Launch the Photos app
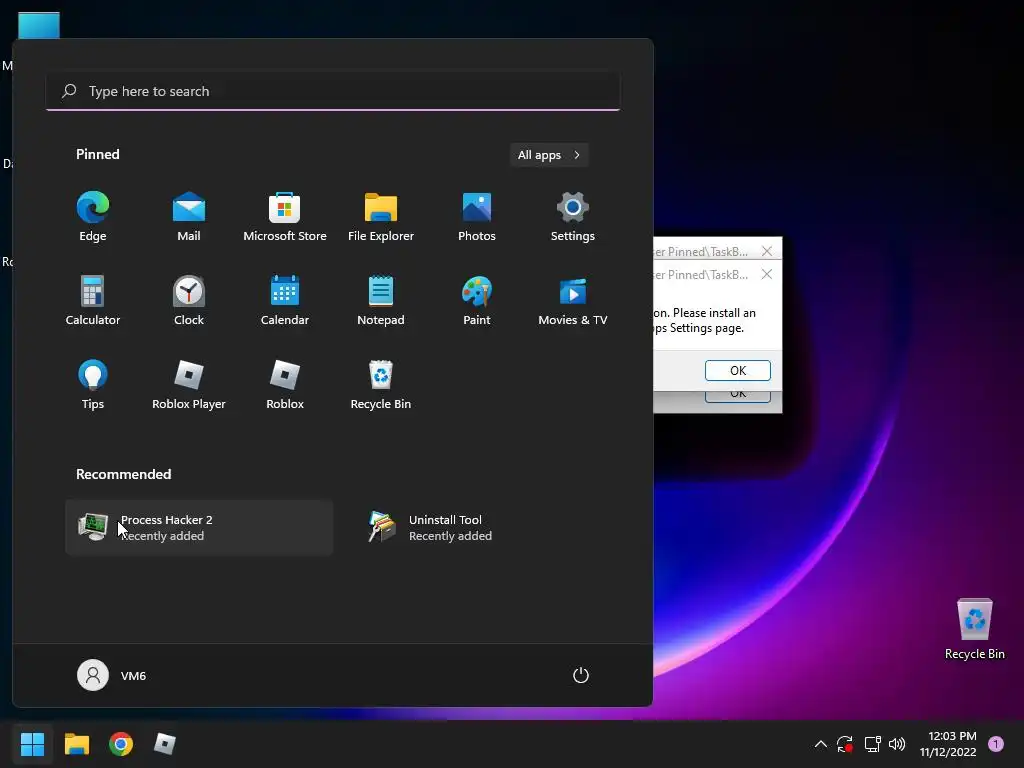Screen dimensions: 1024x768 [477, 217]
